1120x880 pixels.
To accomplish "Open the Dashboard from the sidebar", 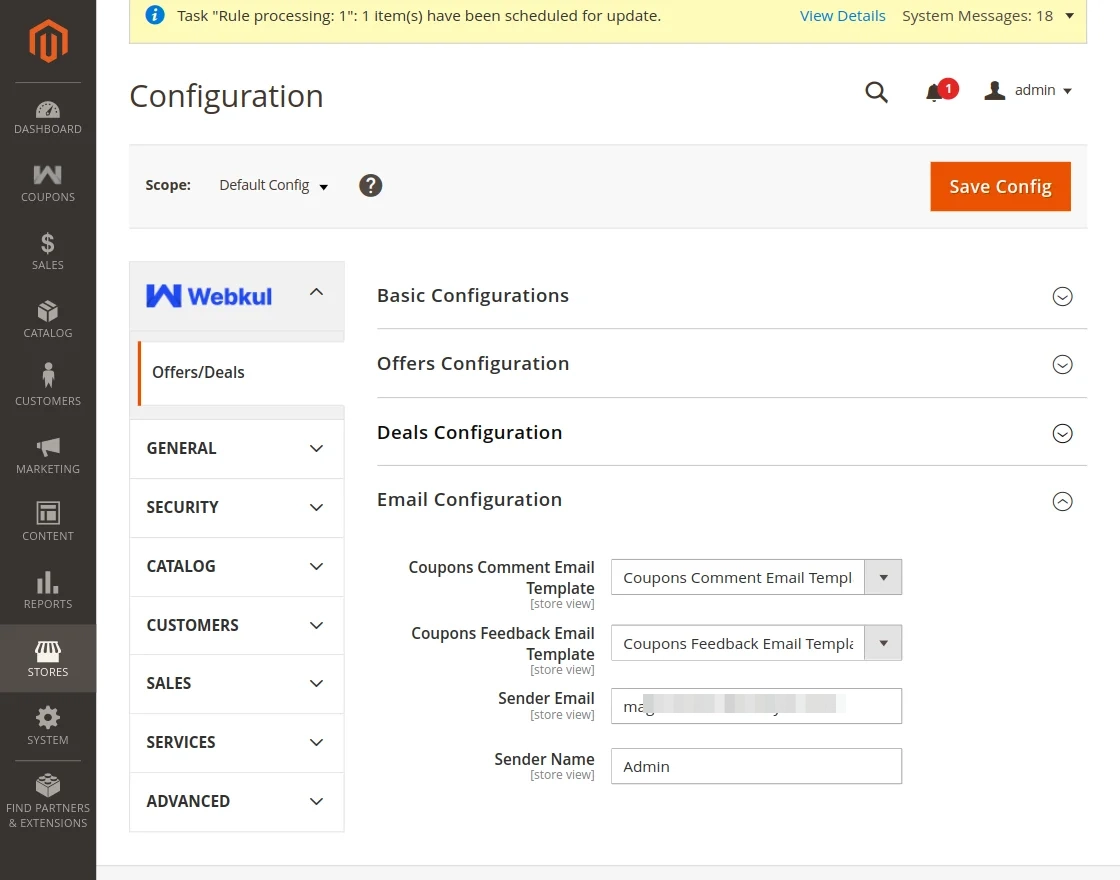I will point(47,115).
